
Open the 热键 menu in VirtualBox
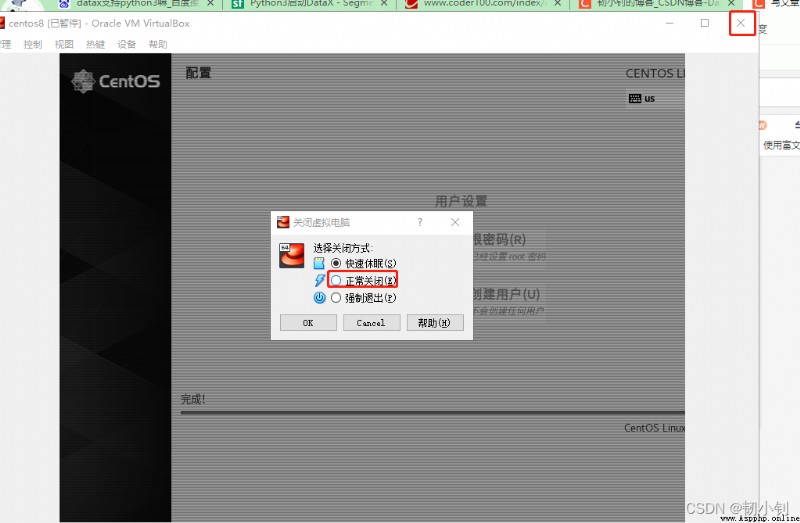point(95,44)
